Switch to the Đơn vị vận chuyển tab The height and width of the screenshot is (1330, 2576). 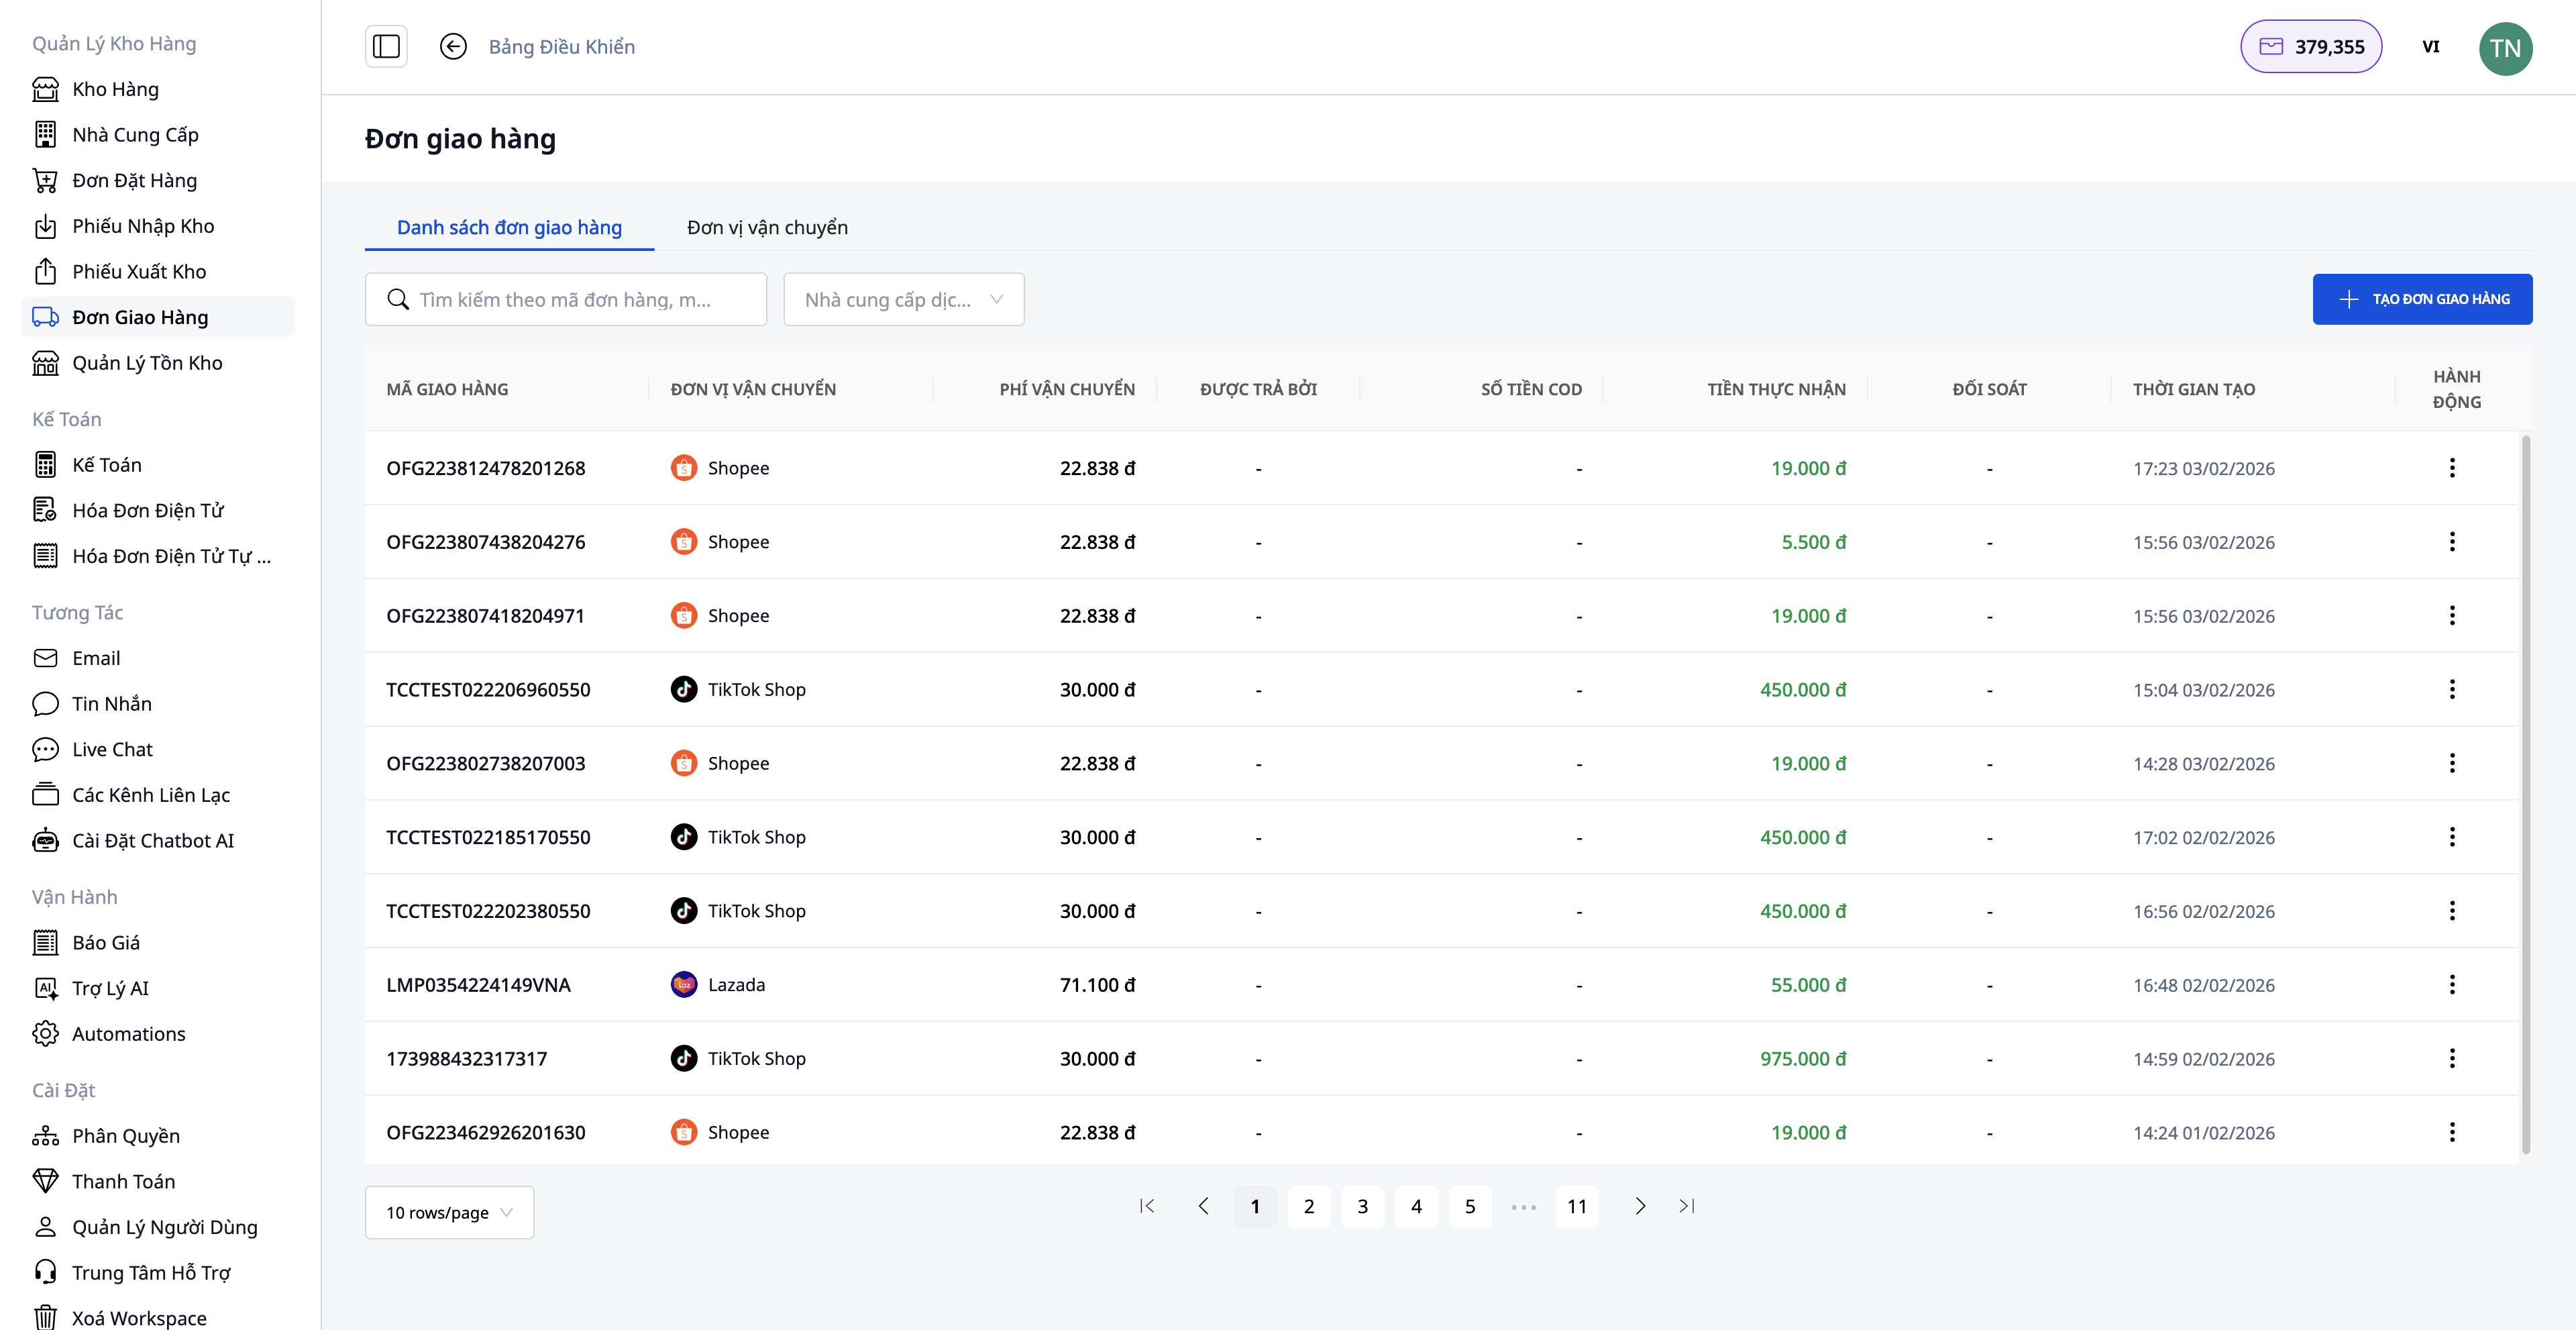coord(766,227)
